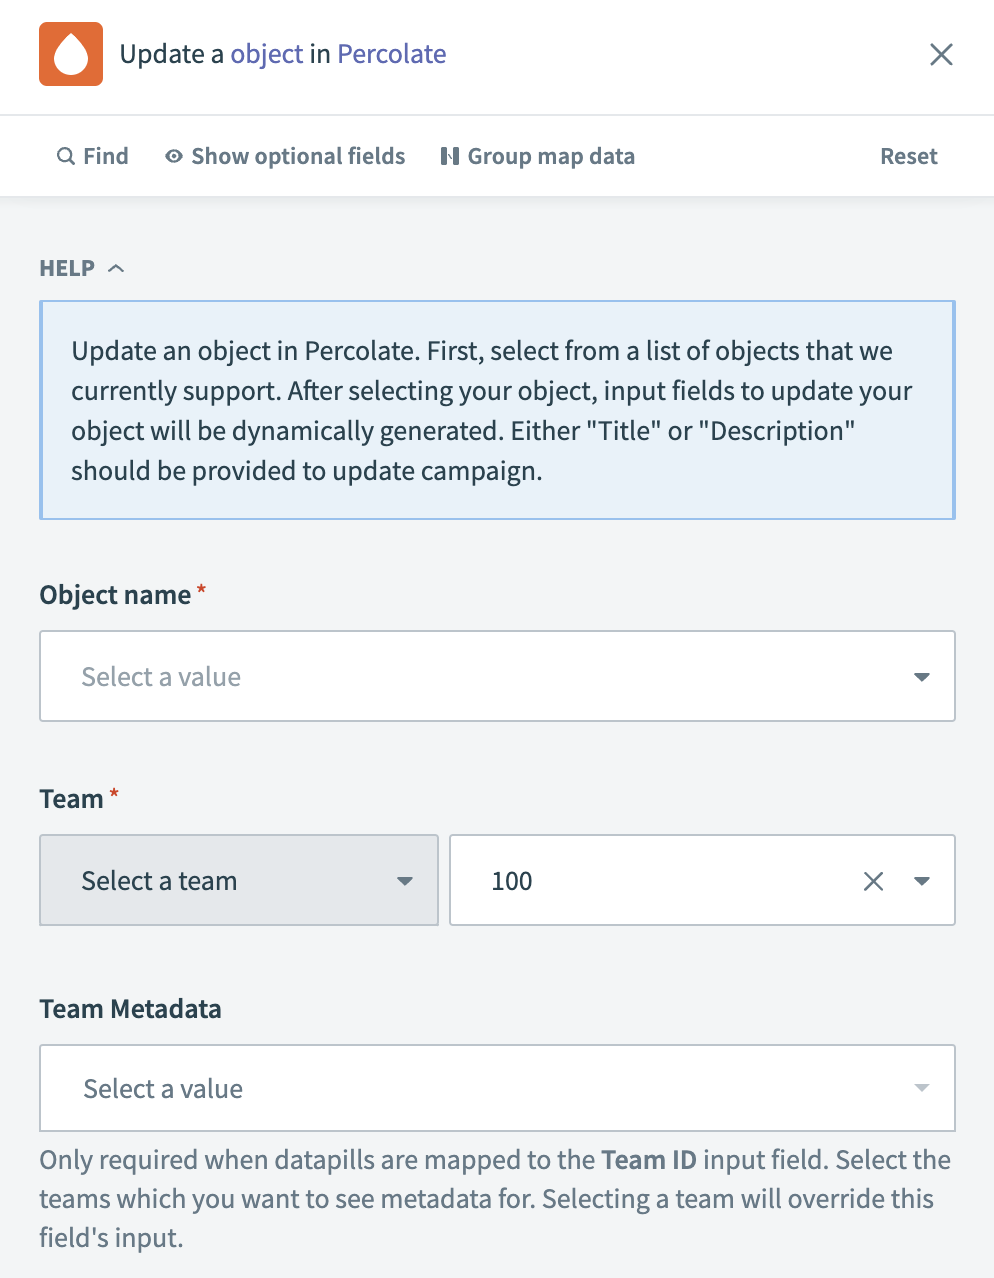Open the Object name dropdown
994x1278 pixels.
pyautogui.click(x=497, y=677)
